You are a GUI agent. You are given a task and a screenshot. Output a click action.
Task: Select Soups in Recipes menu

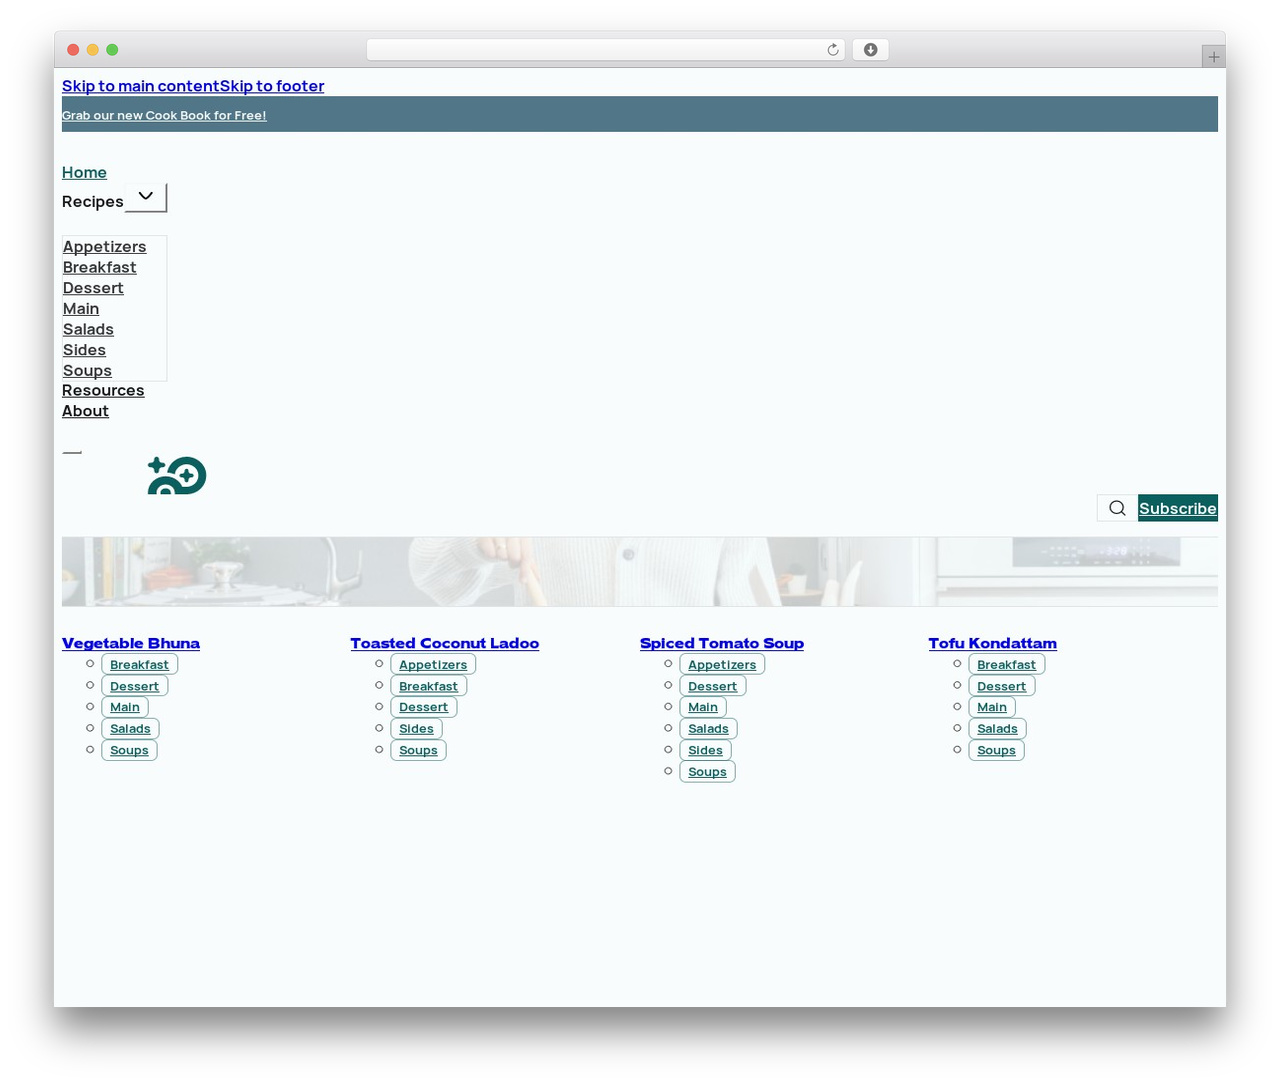87,371
